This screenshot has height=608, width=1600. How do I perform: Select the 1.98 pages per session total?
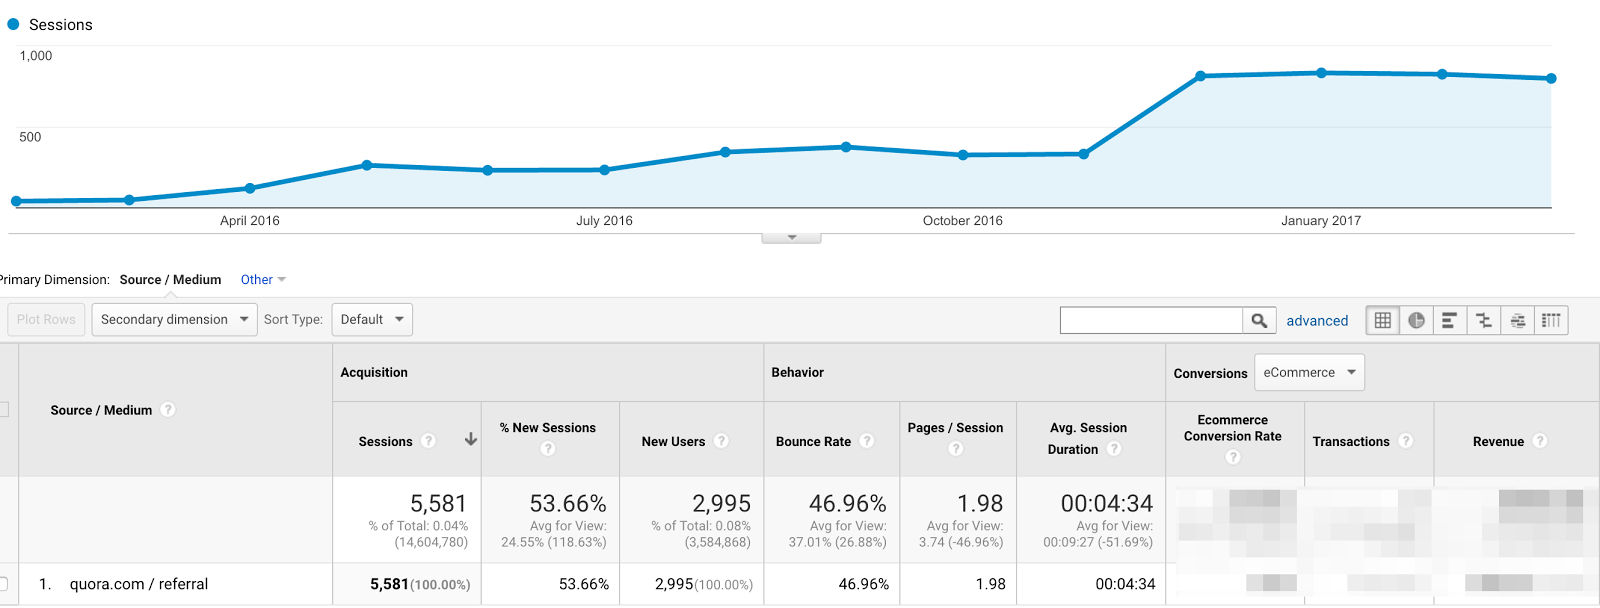(x=980, y=503)
